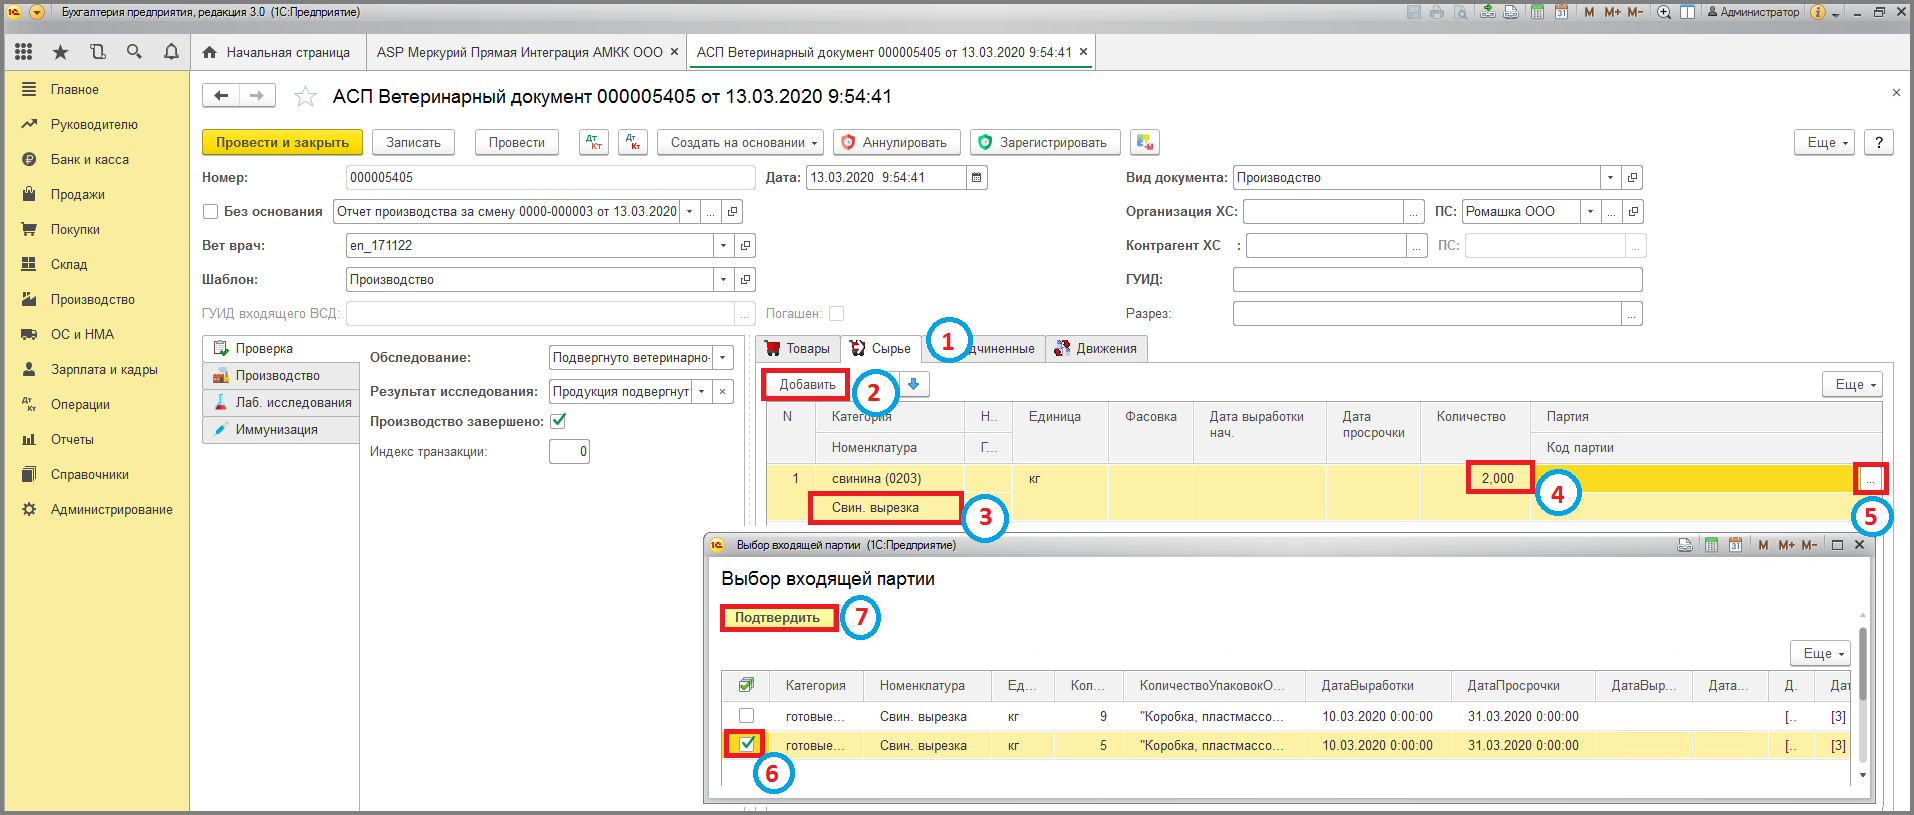This screenshot has height=815, width=1914.
Task: Uncheck the batch row with quantity 5
Action: 747,744
